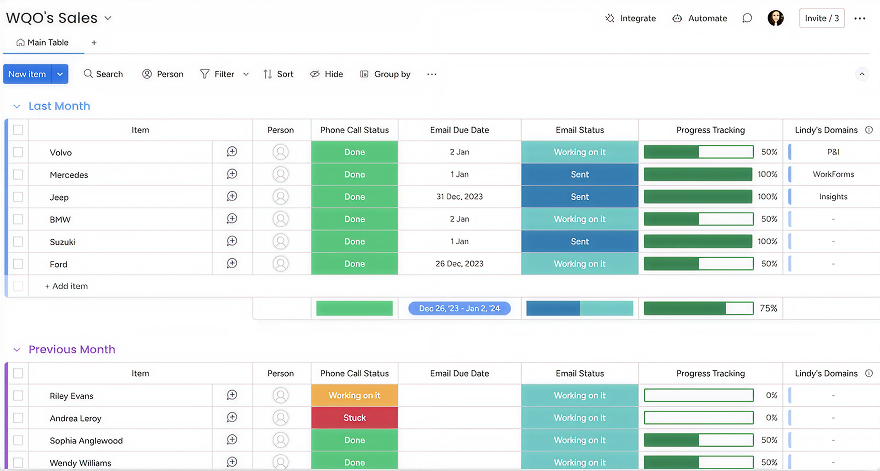
Task: Start conversation on Volvo row
Action: coord(232,152)
